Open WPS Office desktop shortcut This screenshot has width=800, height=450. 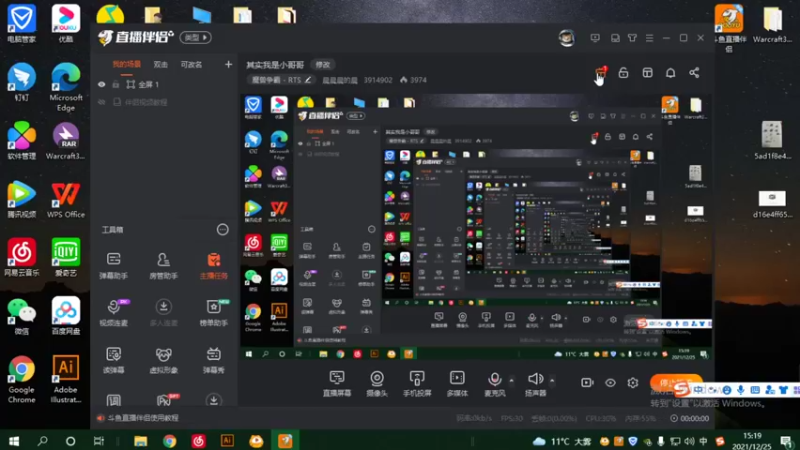tap(66, 200)
